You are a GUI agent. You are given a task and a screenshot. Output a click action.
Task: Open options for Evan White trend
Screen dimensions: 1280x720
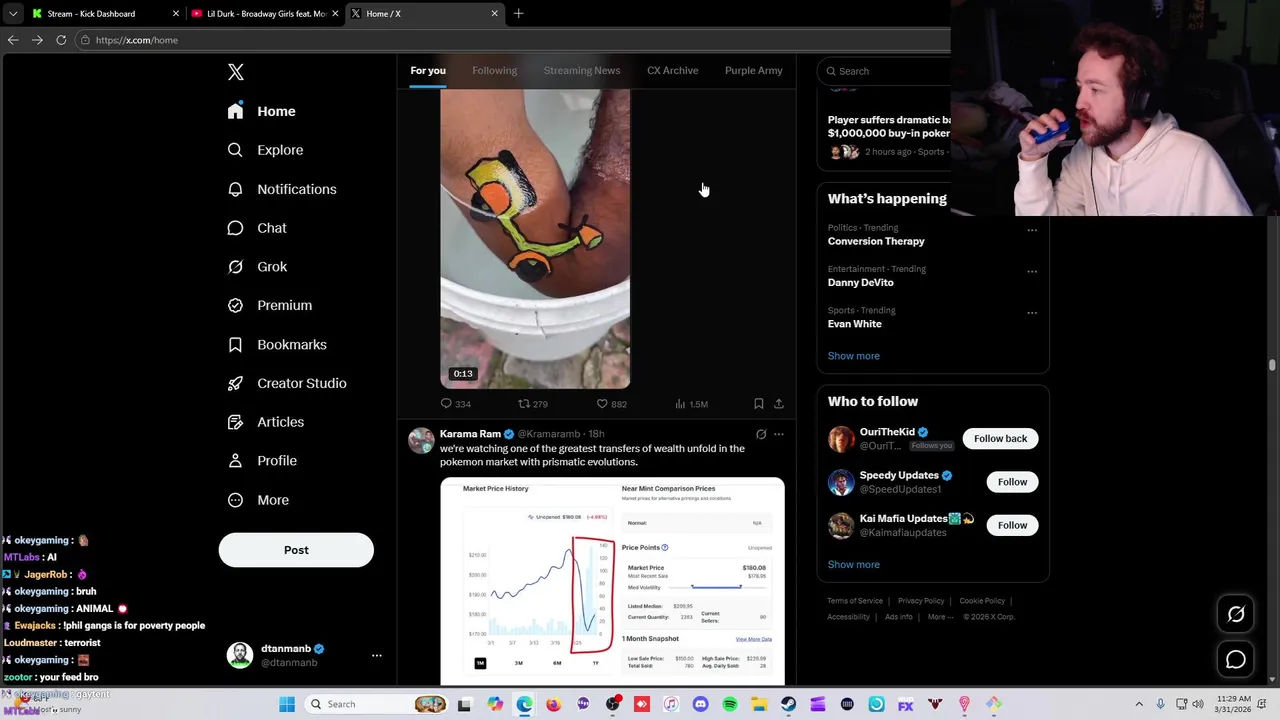click(1032, 312)
